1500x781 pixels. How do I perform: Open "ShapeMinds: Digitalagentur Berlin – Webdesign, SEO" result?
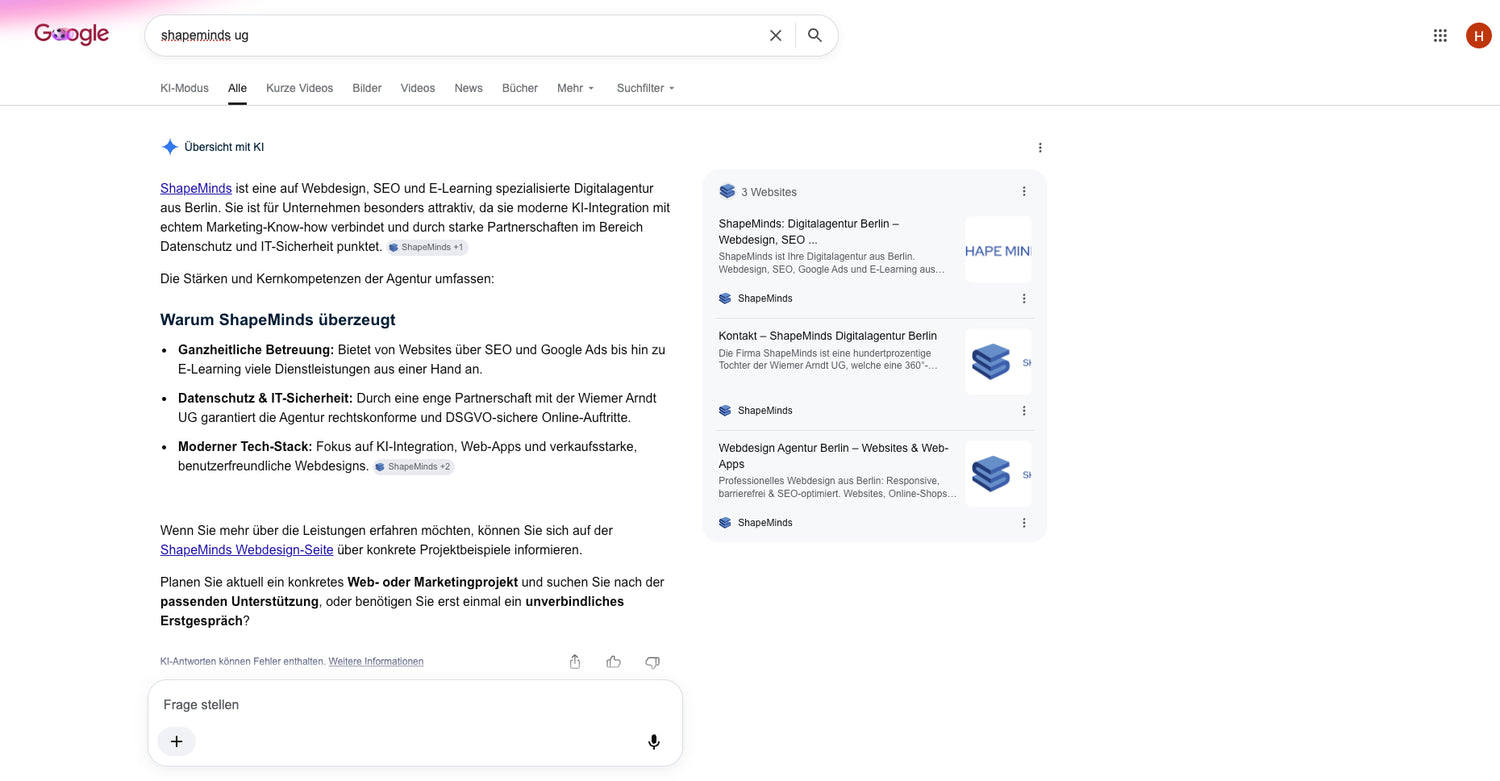tap(809, 232)
